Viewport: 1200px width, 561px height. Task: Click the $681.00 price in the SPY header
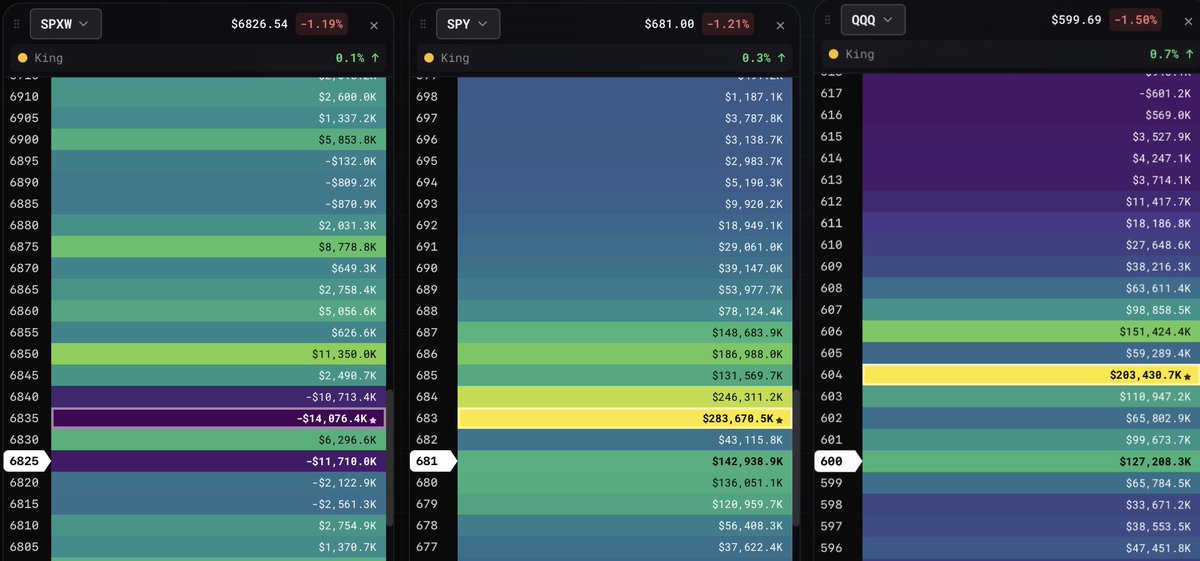671,24
